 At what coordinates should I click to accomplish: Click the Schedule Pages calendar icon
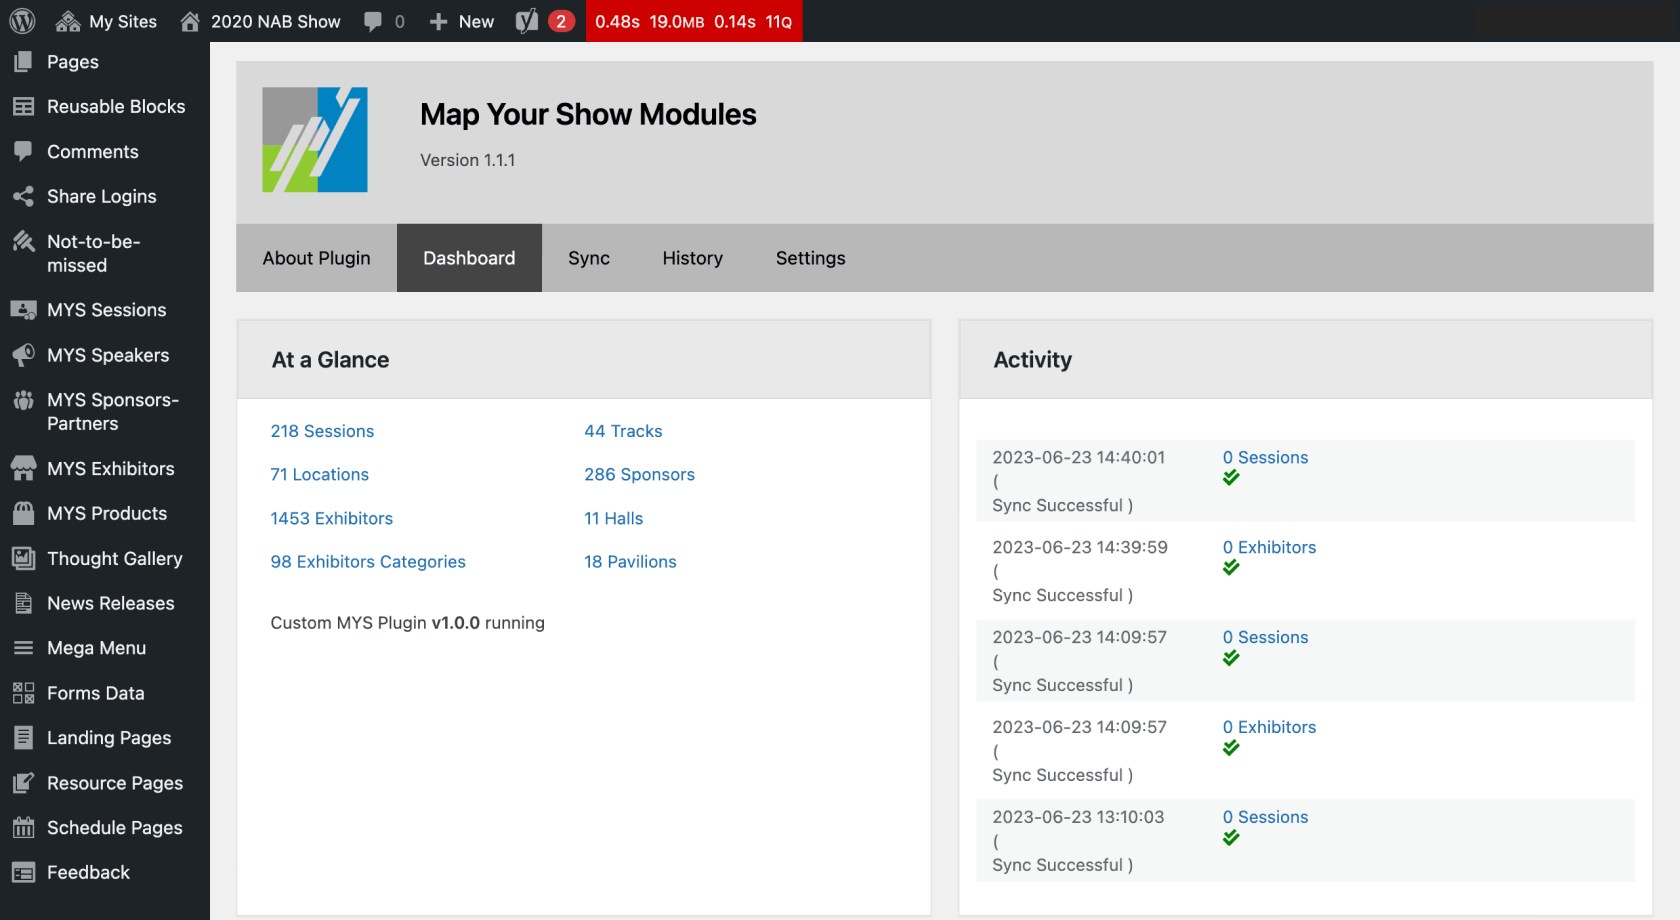tap(23, 827)
